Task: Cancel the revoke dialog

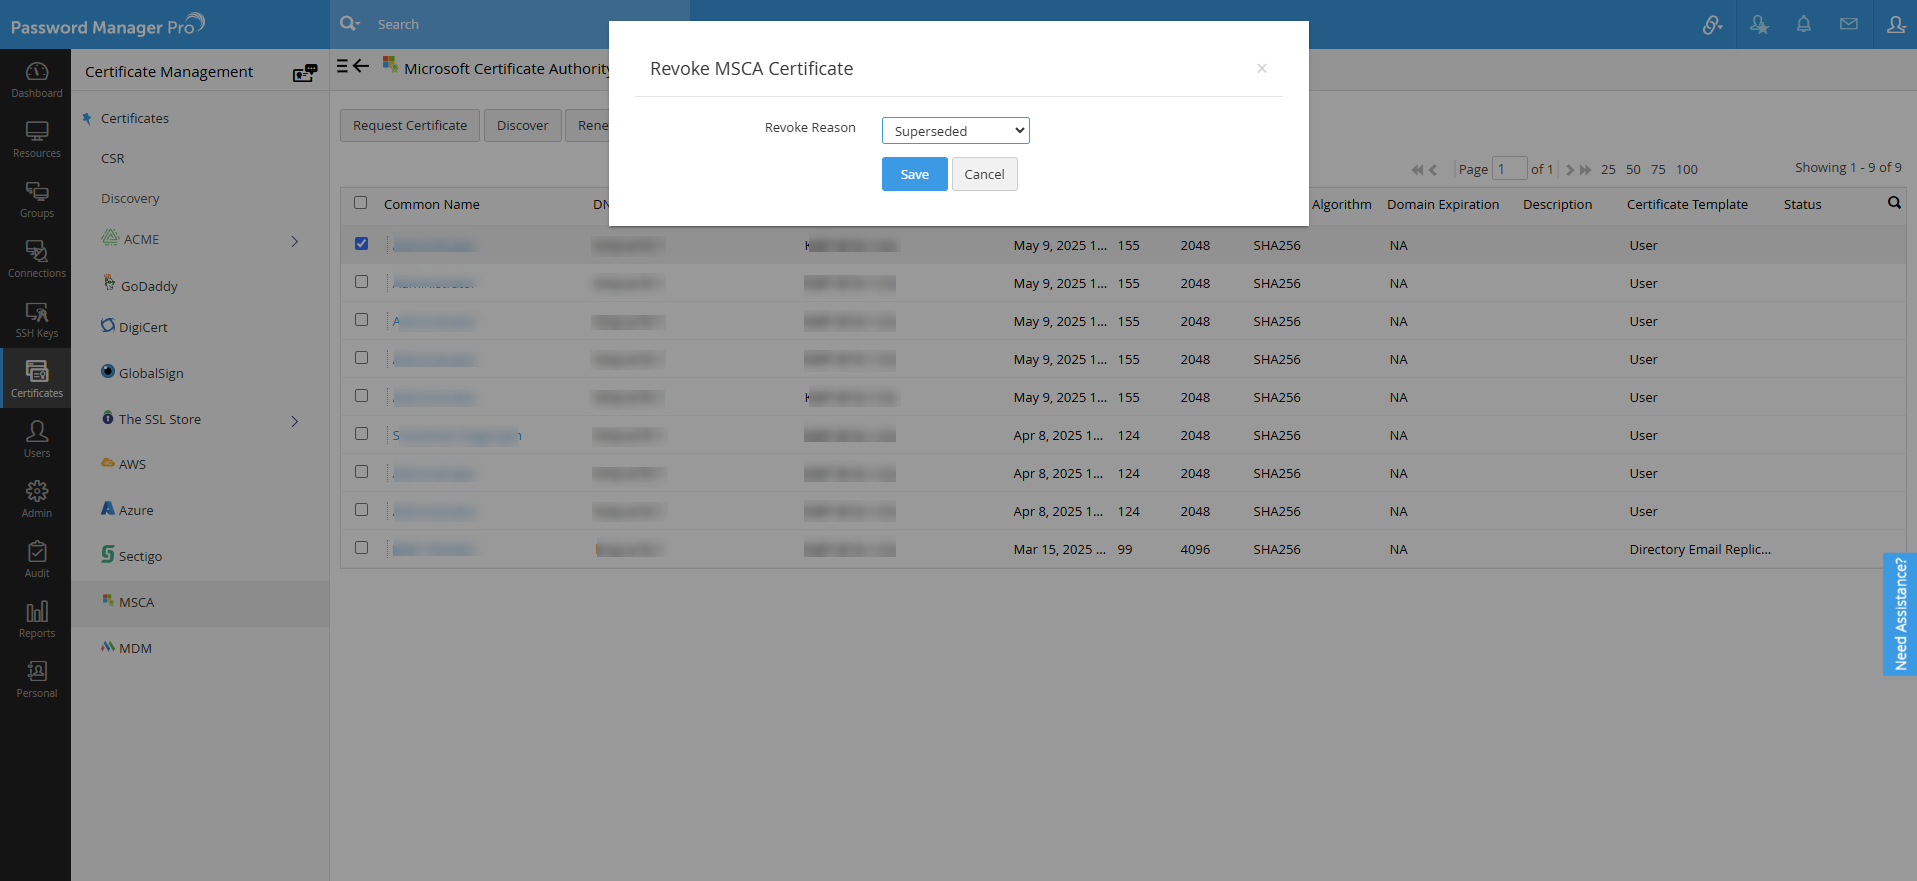Action: pos(984,174)
